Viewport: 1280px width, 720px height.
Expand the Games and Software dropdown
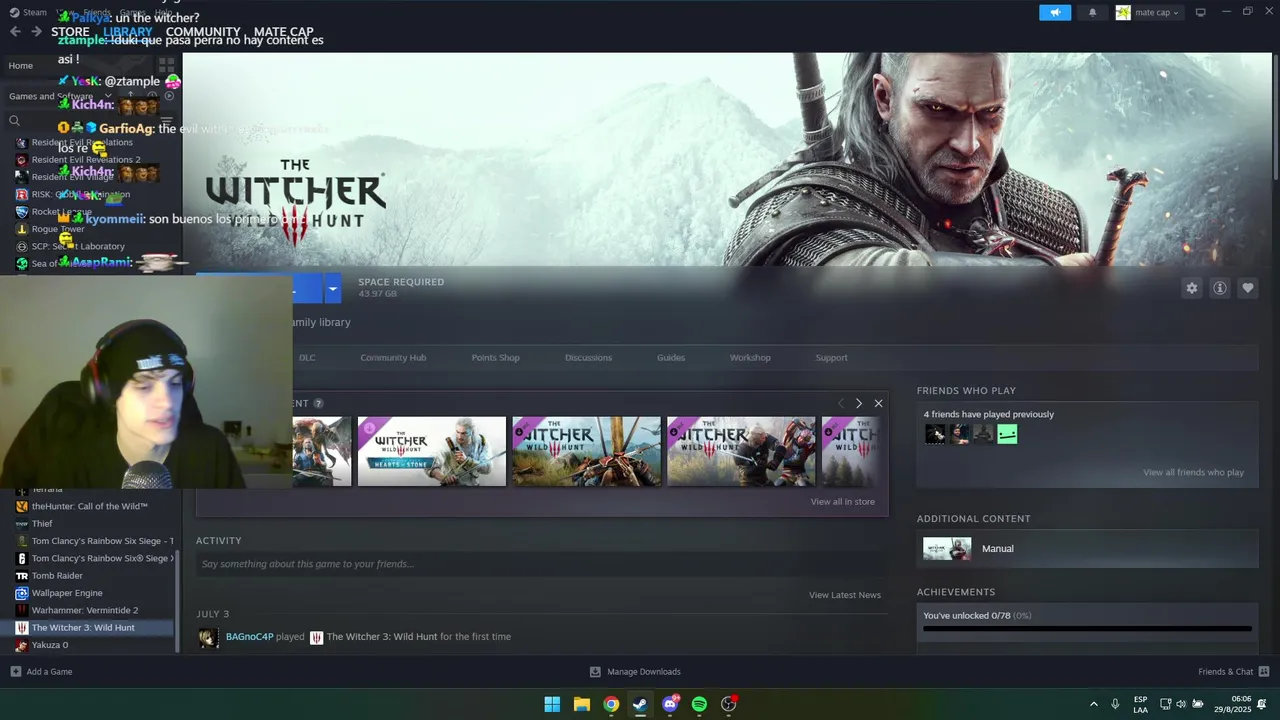tap(108, 96)
